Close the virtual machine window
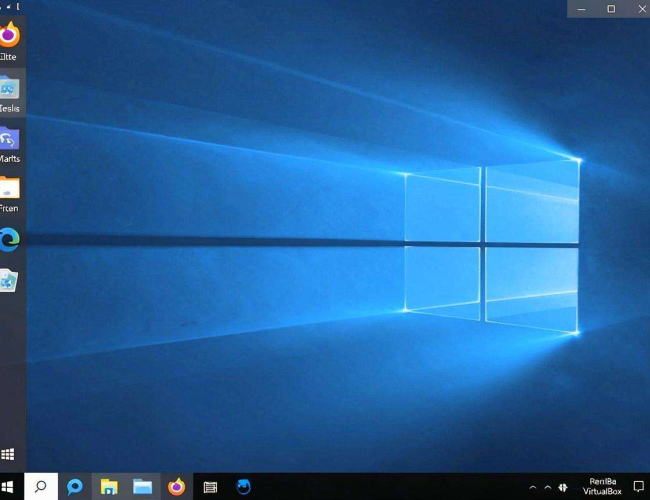 click(642, 9)
